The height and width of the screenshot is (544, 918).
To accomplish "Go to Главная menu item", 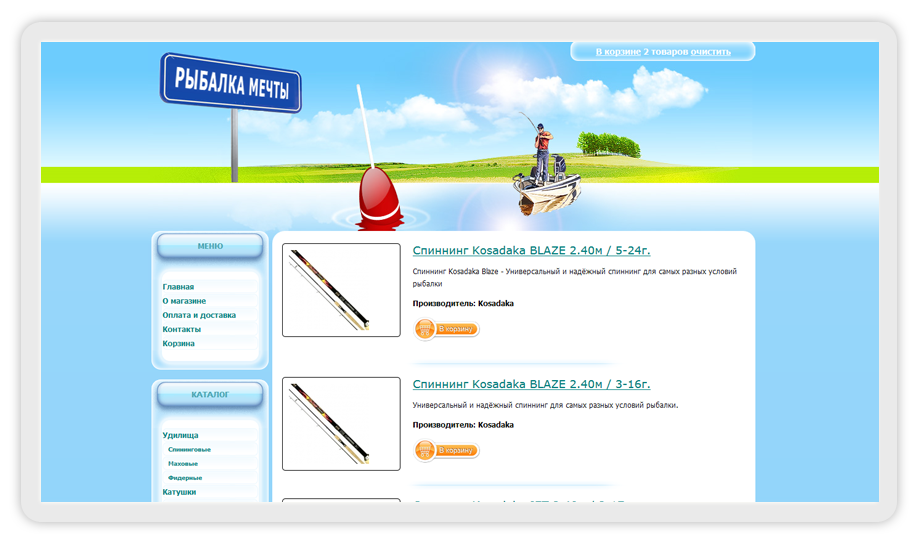I will (178, 287).
